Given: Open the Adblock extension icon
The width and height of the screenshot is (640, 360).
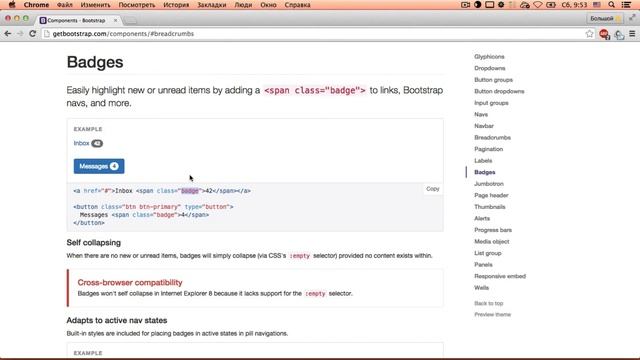Looking at the screenshot, I should coord(604,34).
